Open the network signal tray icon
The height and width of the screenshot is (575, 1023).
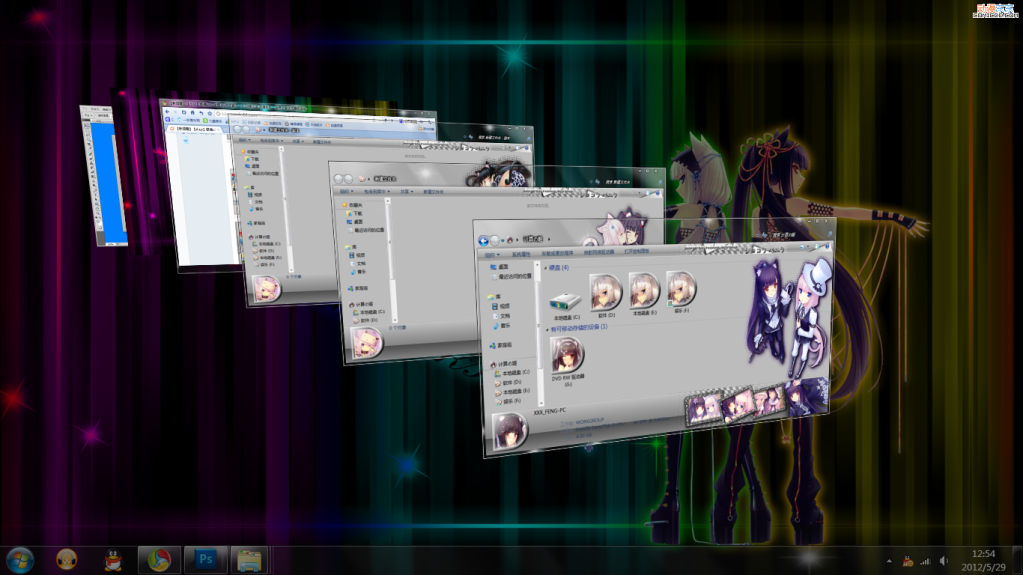(x=925, y=561)
